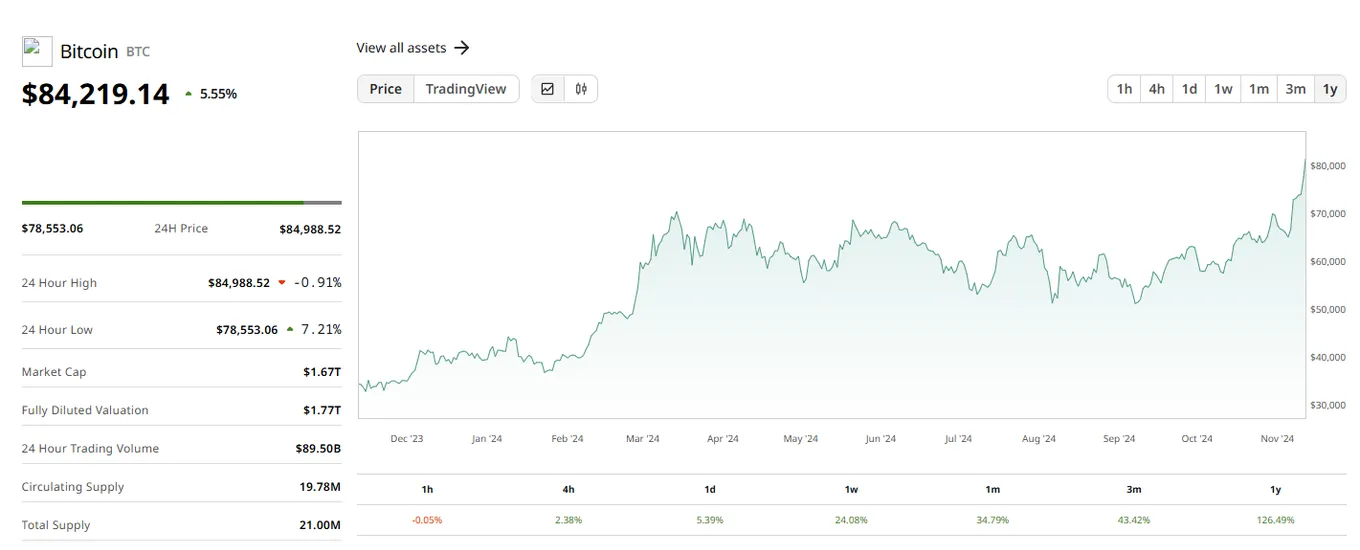Click the 24 Hour Low label
Image resolution: width=1360 pixels, height=550 pixels.
(57, 330)
